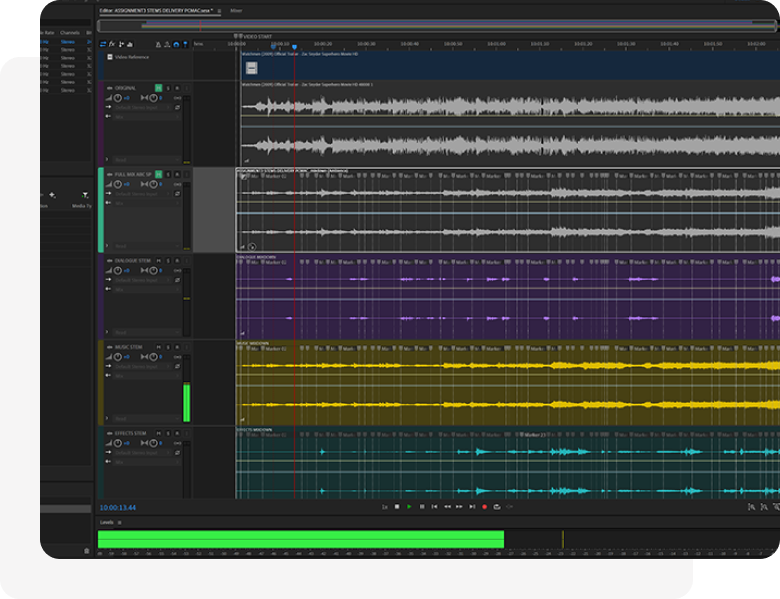Open FULL MIX ABC SP output Mix dropdown
This screenshot has height=599, width=780.
140,202
